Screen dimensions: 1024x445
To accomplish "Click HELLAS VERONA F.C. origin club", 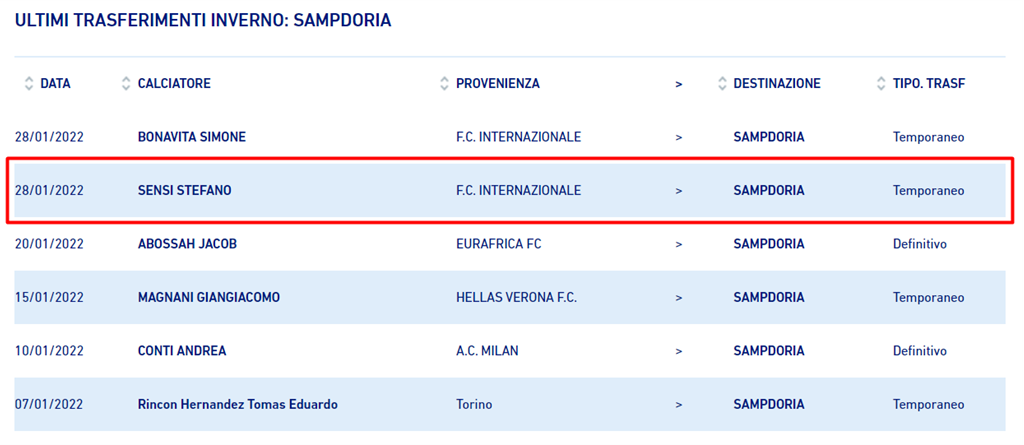I will click(x=516, y=297).
